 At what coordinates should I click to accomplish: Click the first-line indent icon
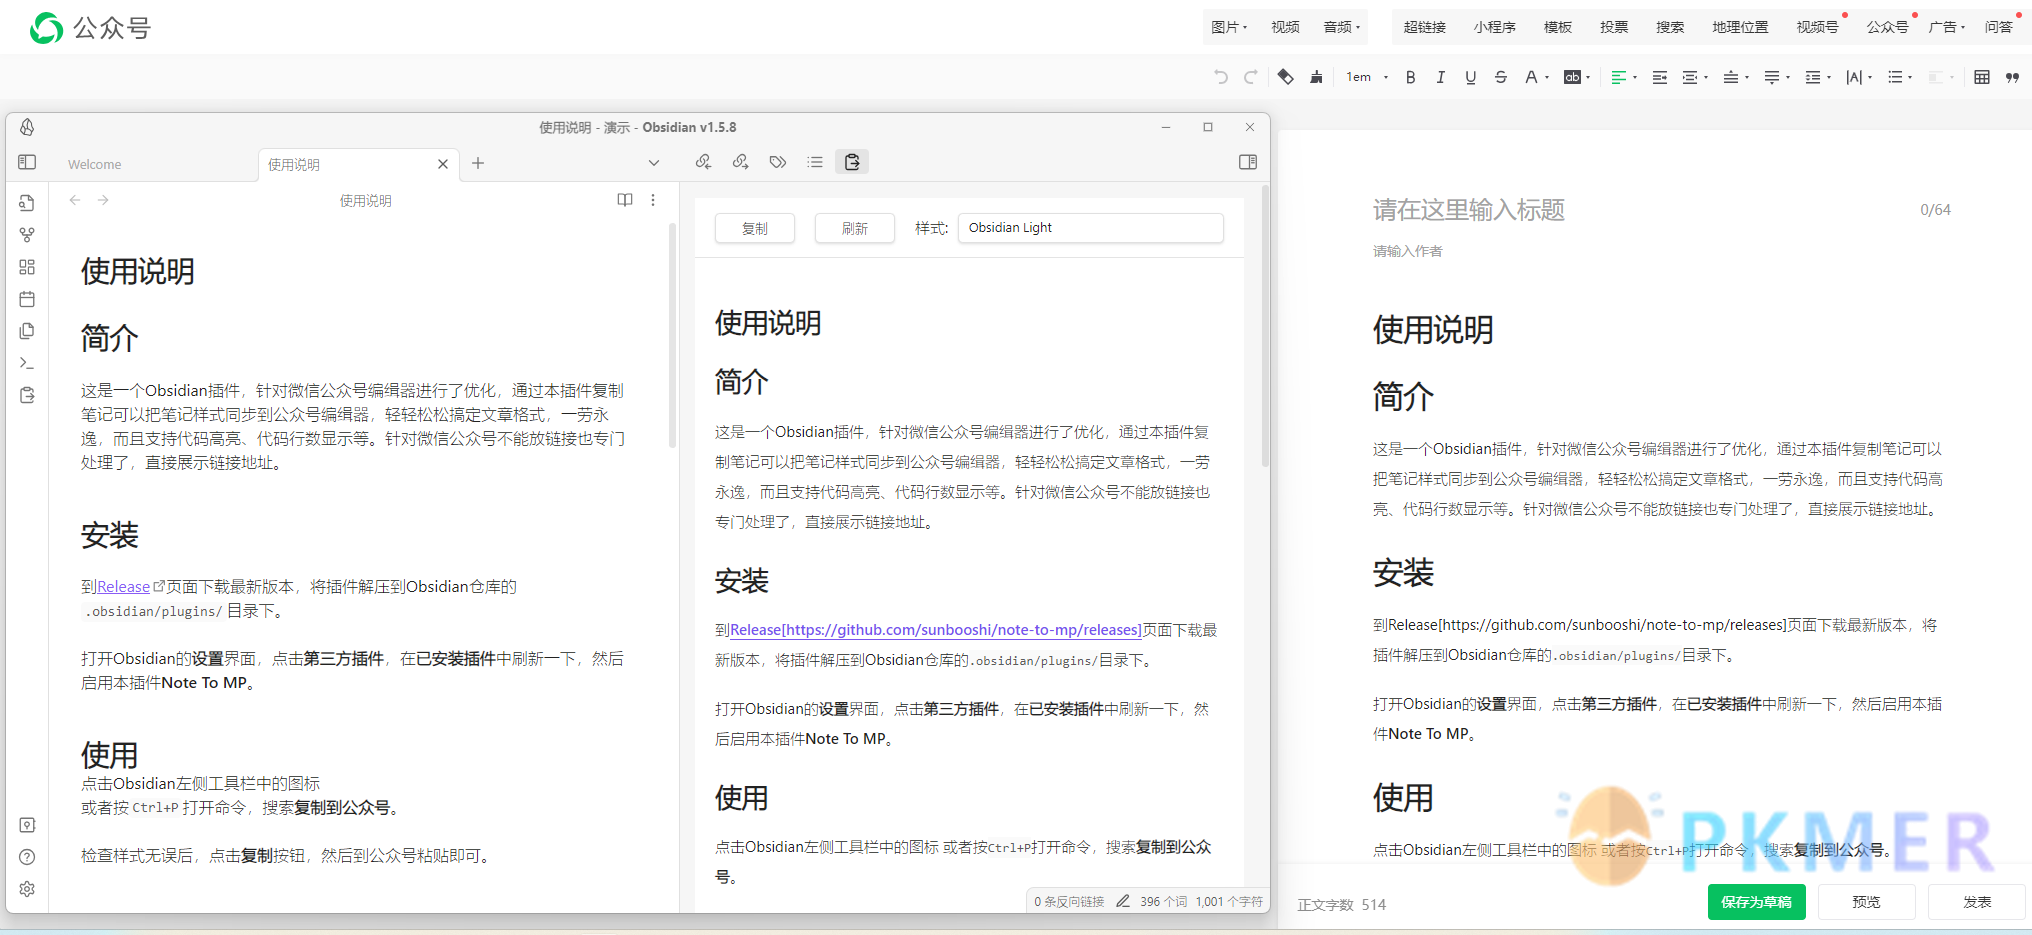[1659, 77]
